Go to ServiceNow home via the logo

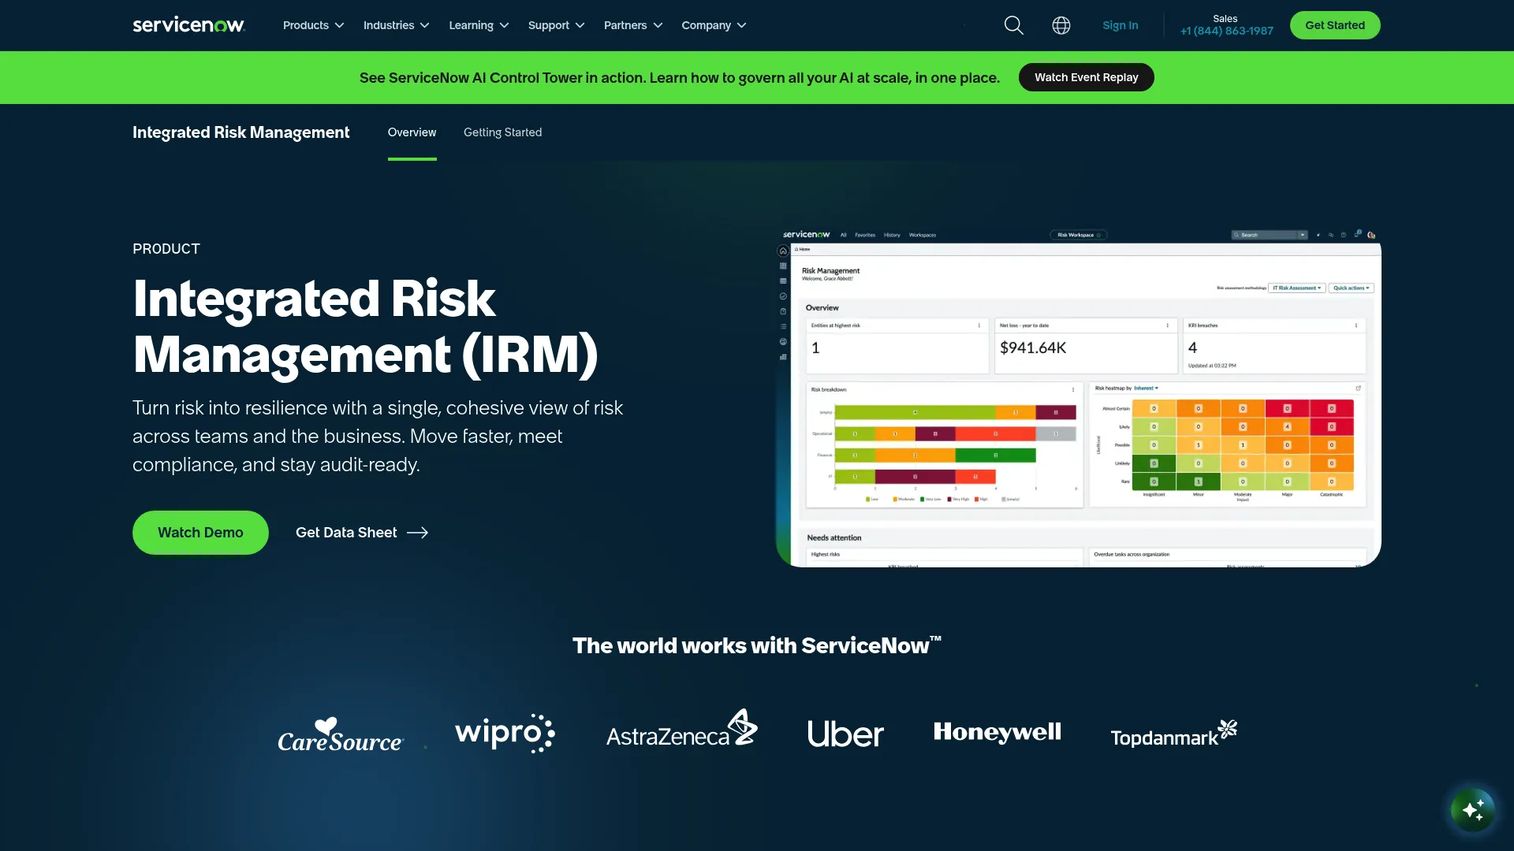(x=189, y=25)
